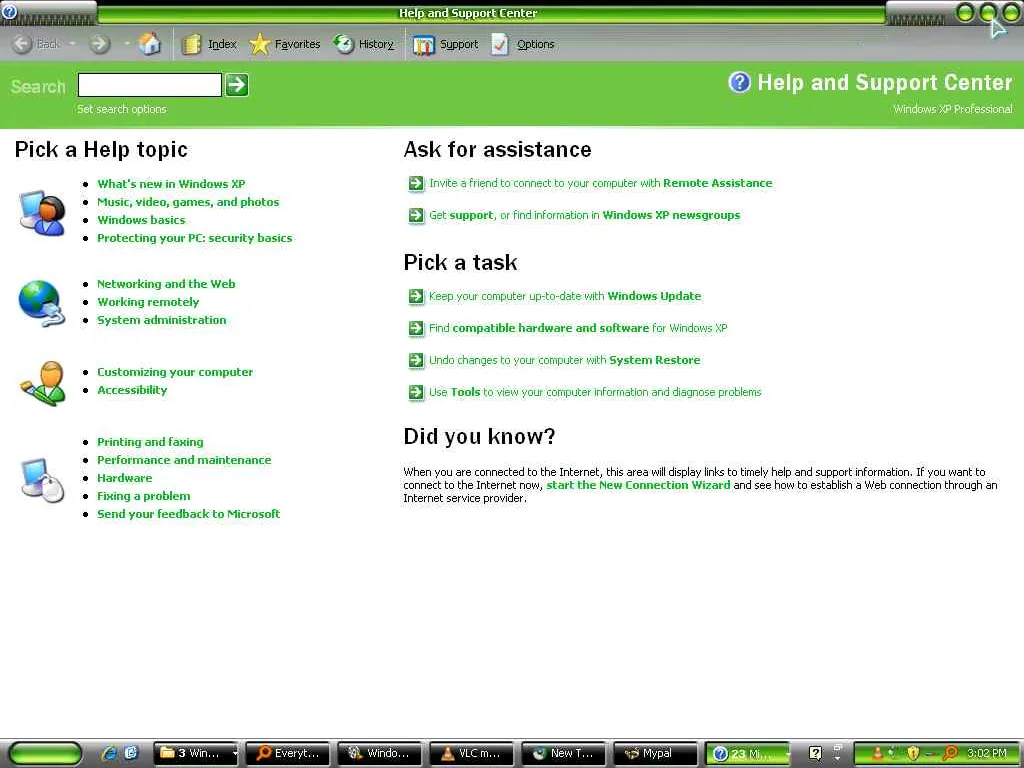Click the globe networking topic group icon

click(x=42, y=303)
